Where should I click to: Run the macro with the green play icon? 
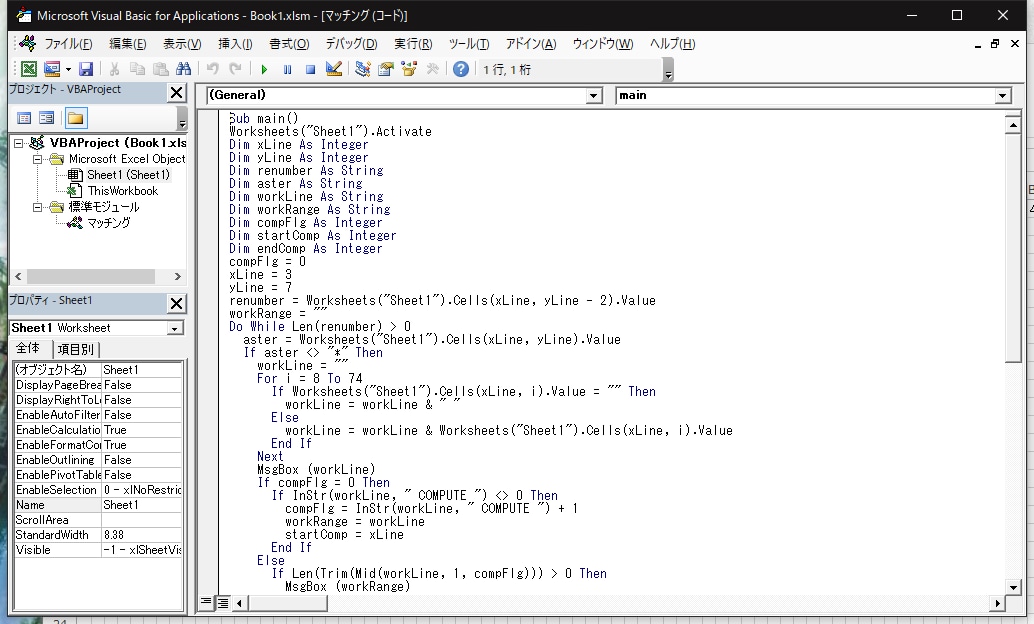[x=264, y=69]
